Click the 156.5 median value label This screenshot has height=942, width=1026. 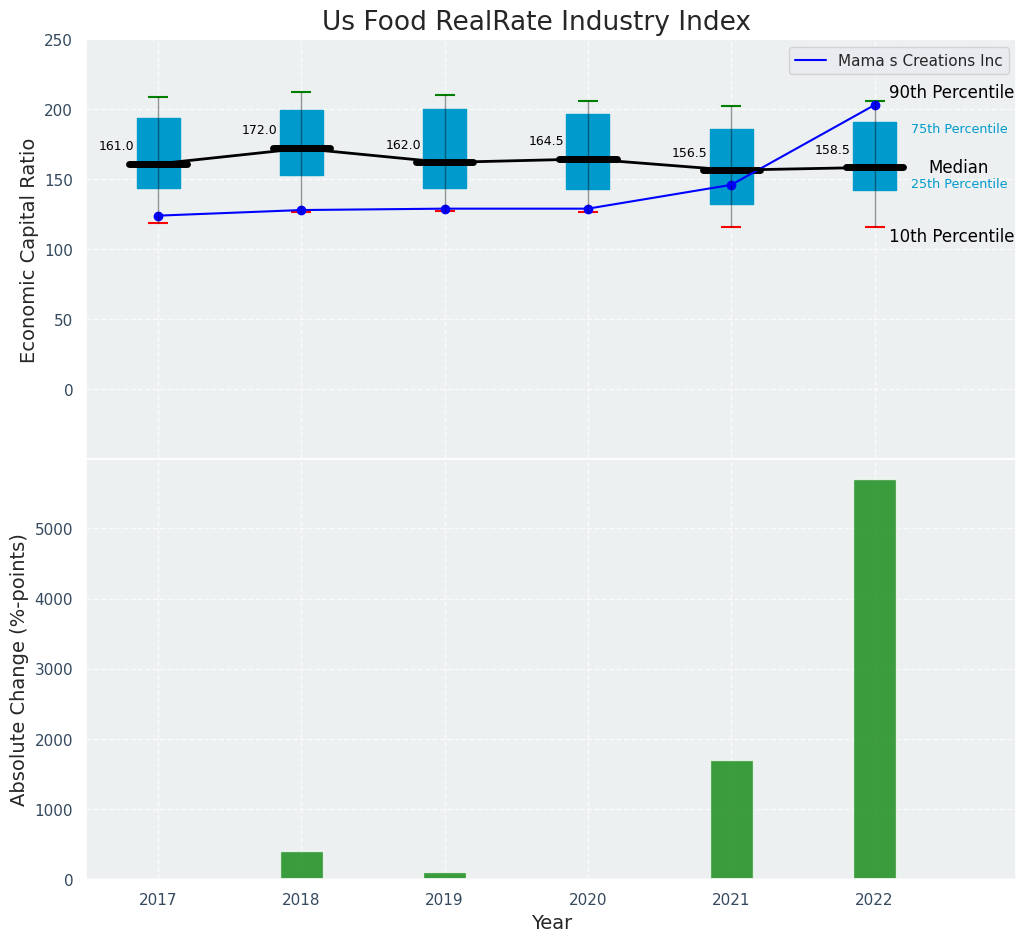click(x=689, y=153)
